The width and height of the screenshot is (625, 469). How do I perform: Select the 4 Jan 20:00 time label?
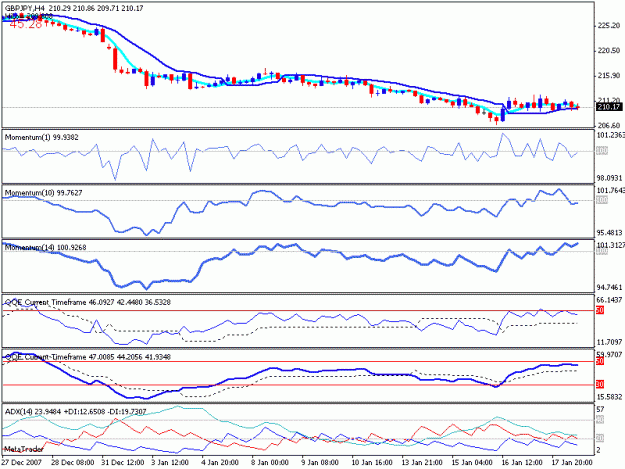[220, 463]
